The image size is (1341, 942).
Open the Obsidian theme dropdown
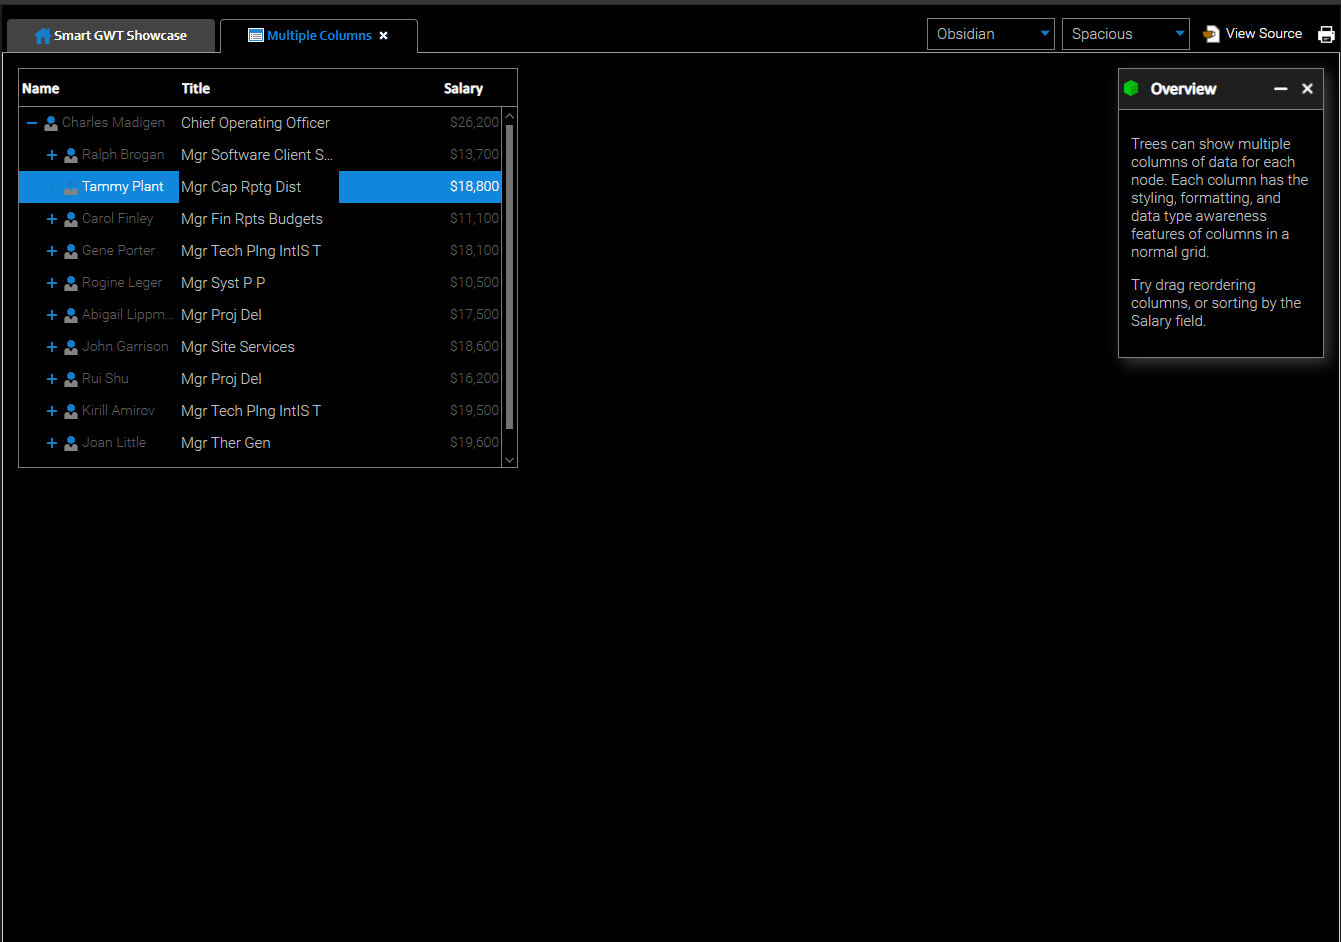coord(990,34)
